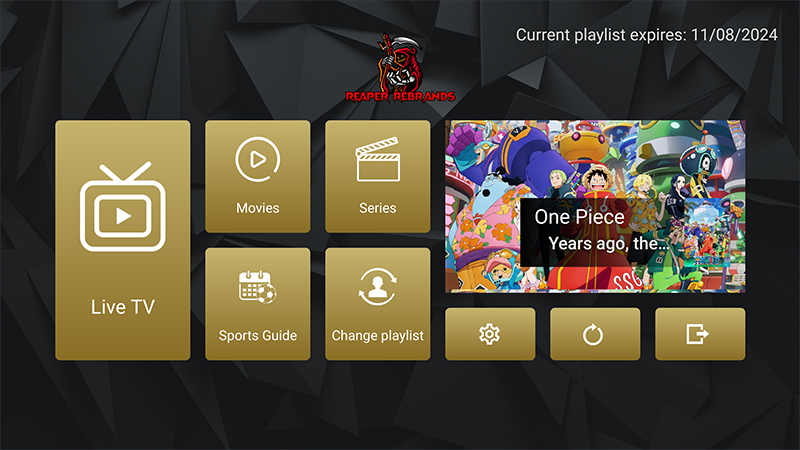
Task: Click the television icon on Live TV
Action: tap(122, 207)
